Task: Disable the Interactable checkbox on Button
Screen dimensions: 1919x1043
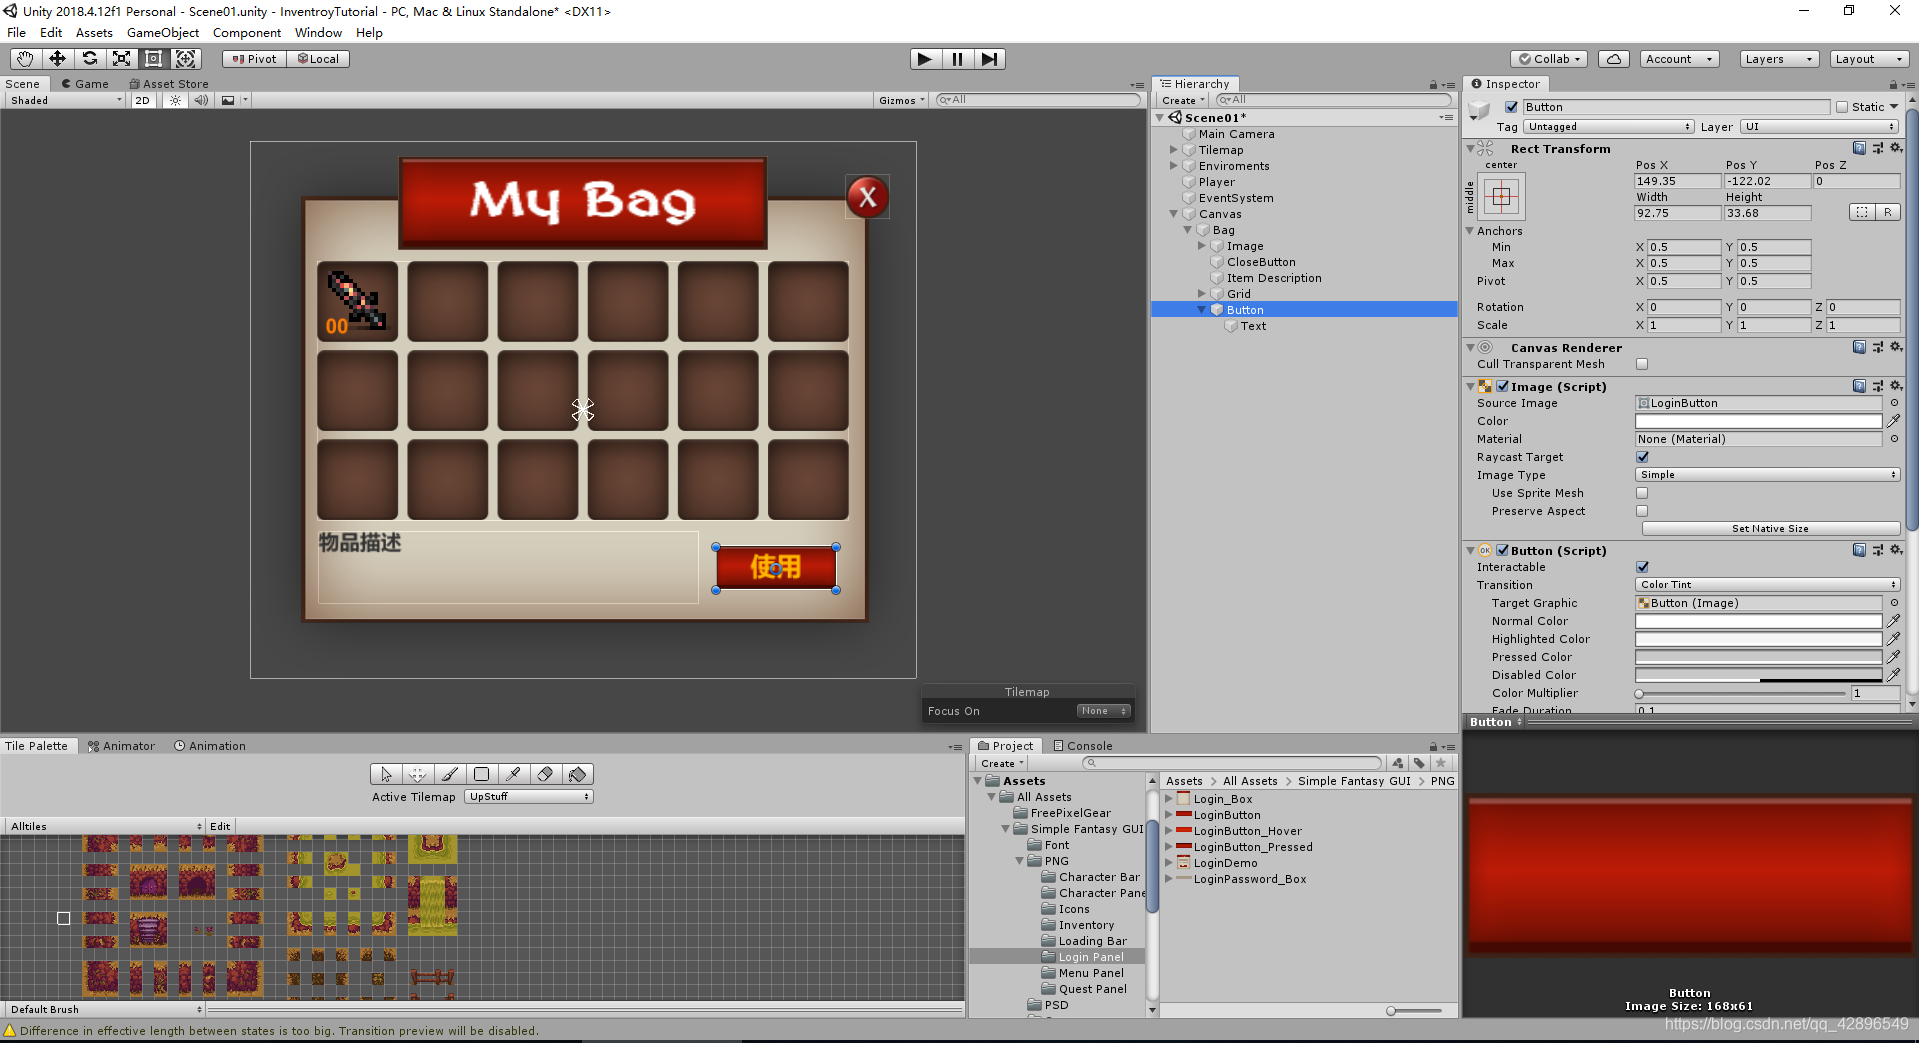Action: [x=1642, y=566]
